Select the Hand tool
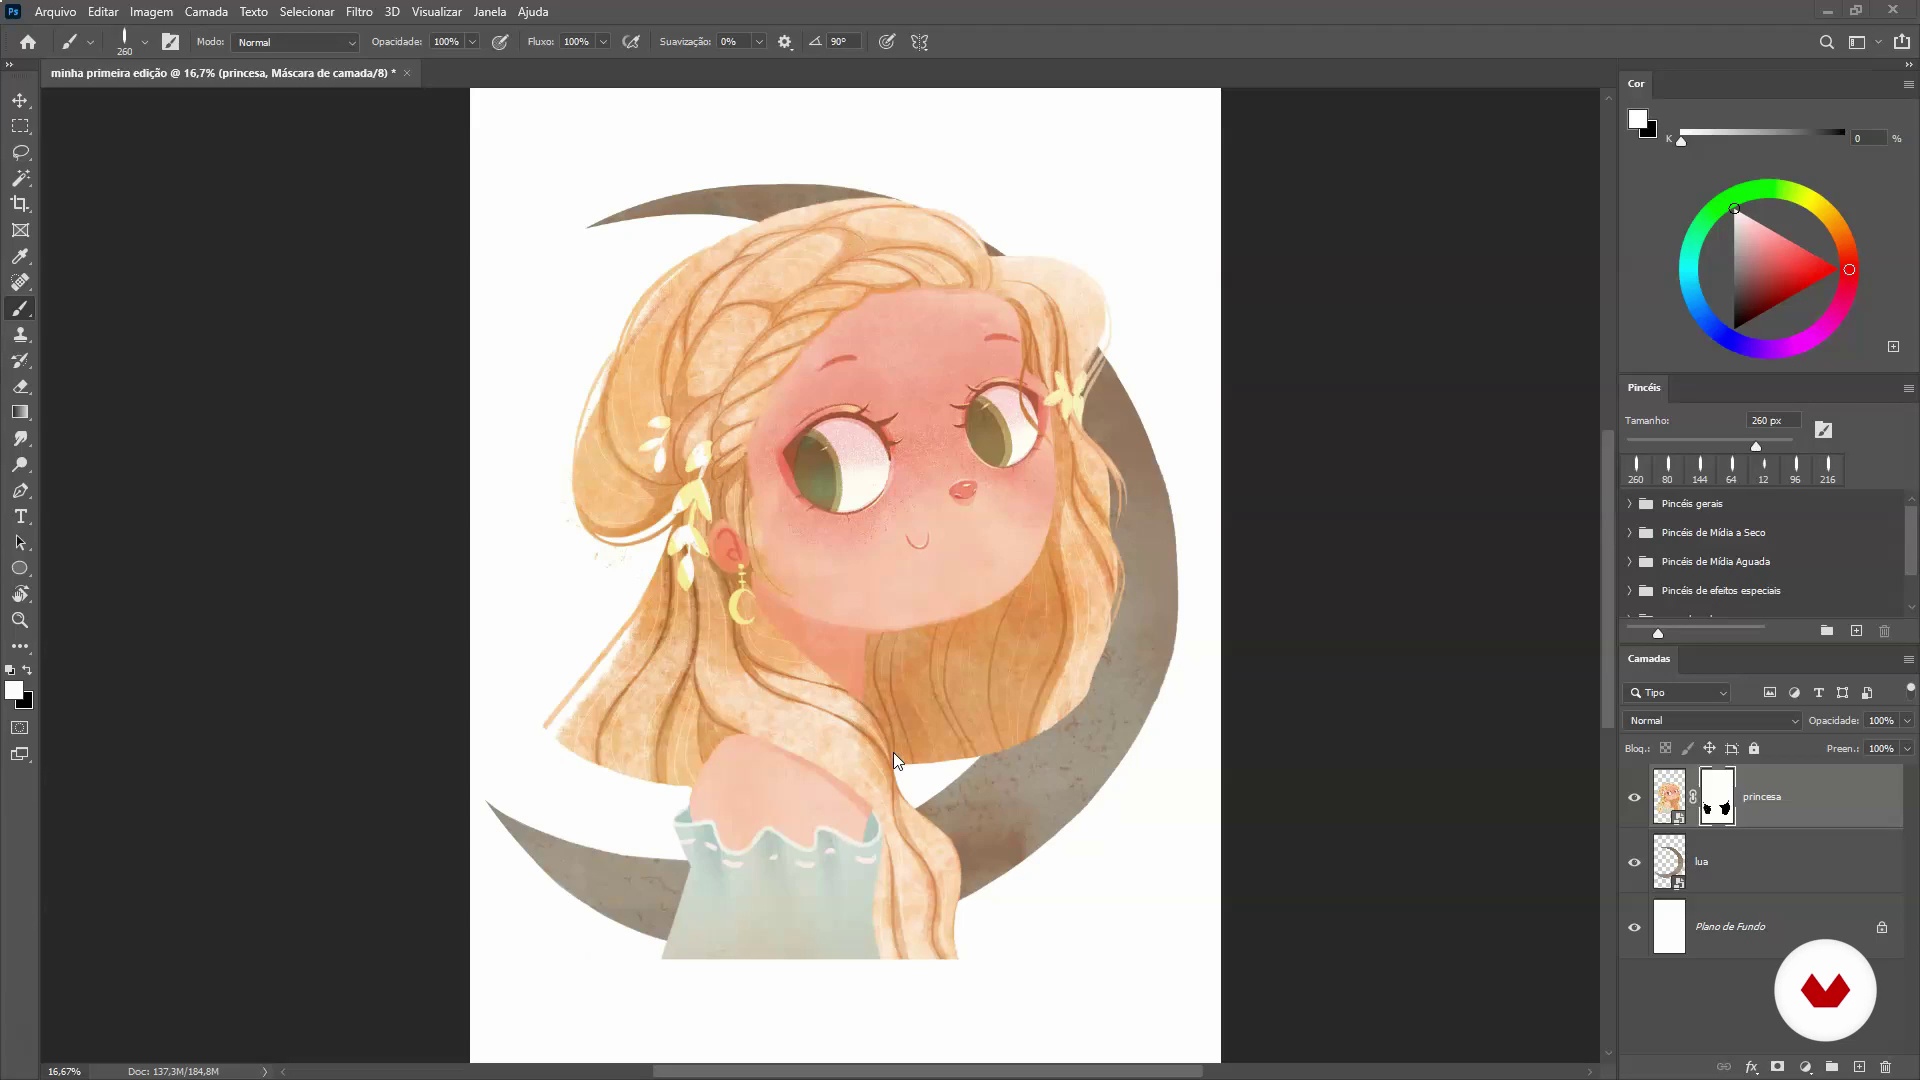Screen dimensions: 1920x1080 click(x=20, y=595)
